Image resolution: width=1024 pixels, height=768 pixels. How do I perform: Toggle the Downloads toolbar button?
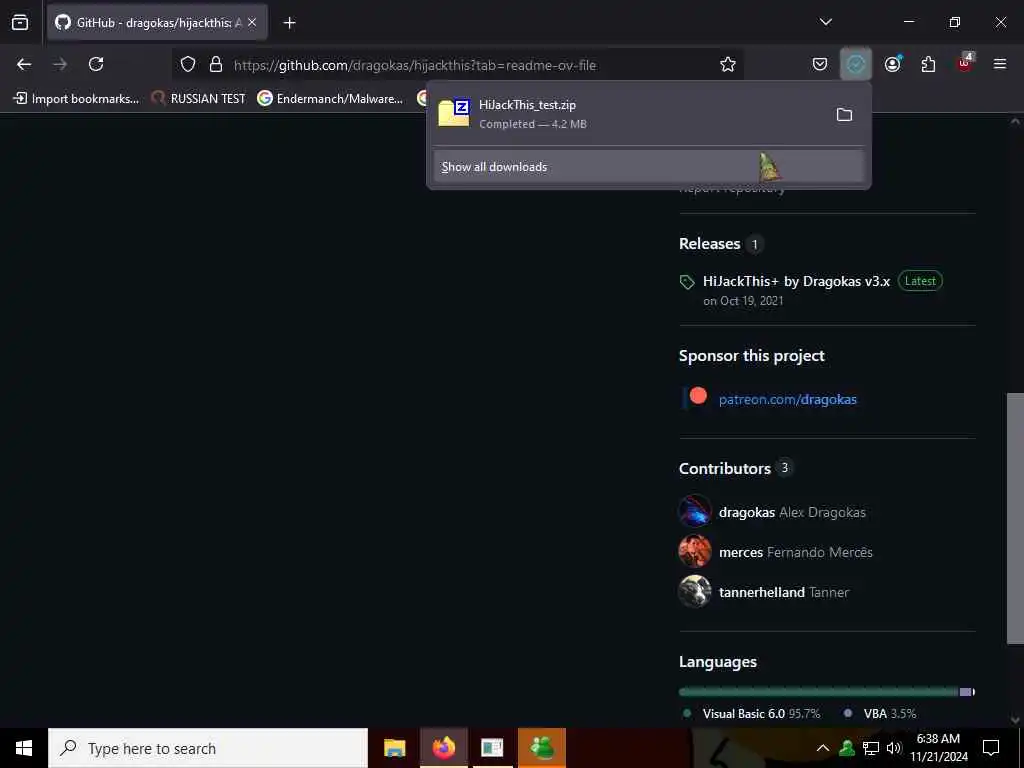[856, 64]
